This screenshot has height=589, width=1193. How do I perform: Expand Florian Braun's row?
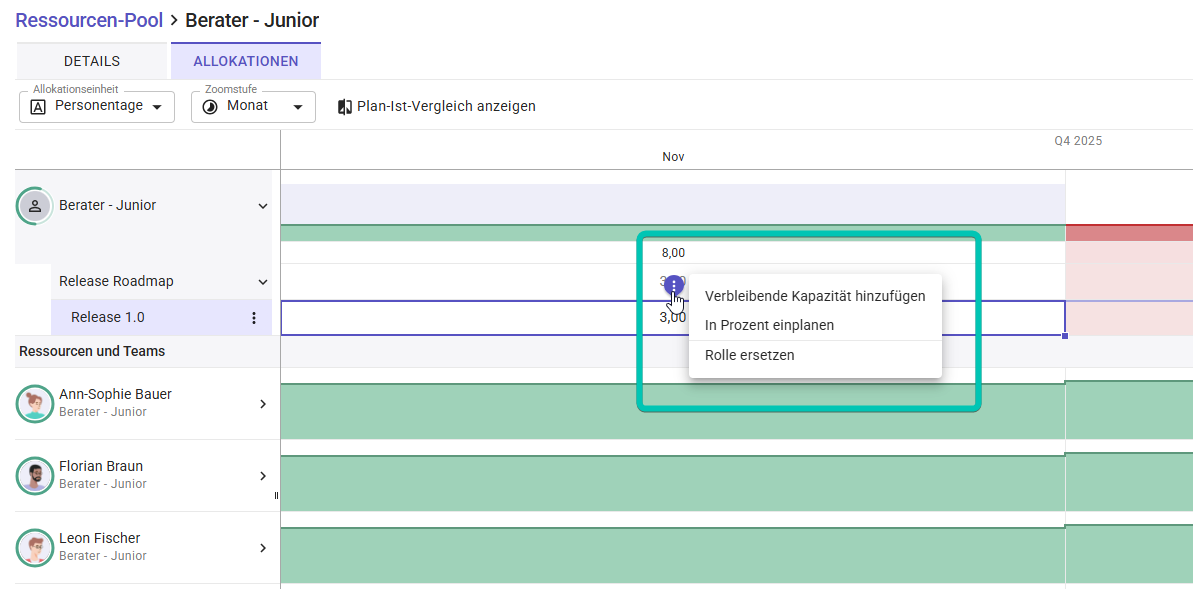[x=263, y=476]
